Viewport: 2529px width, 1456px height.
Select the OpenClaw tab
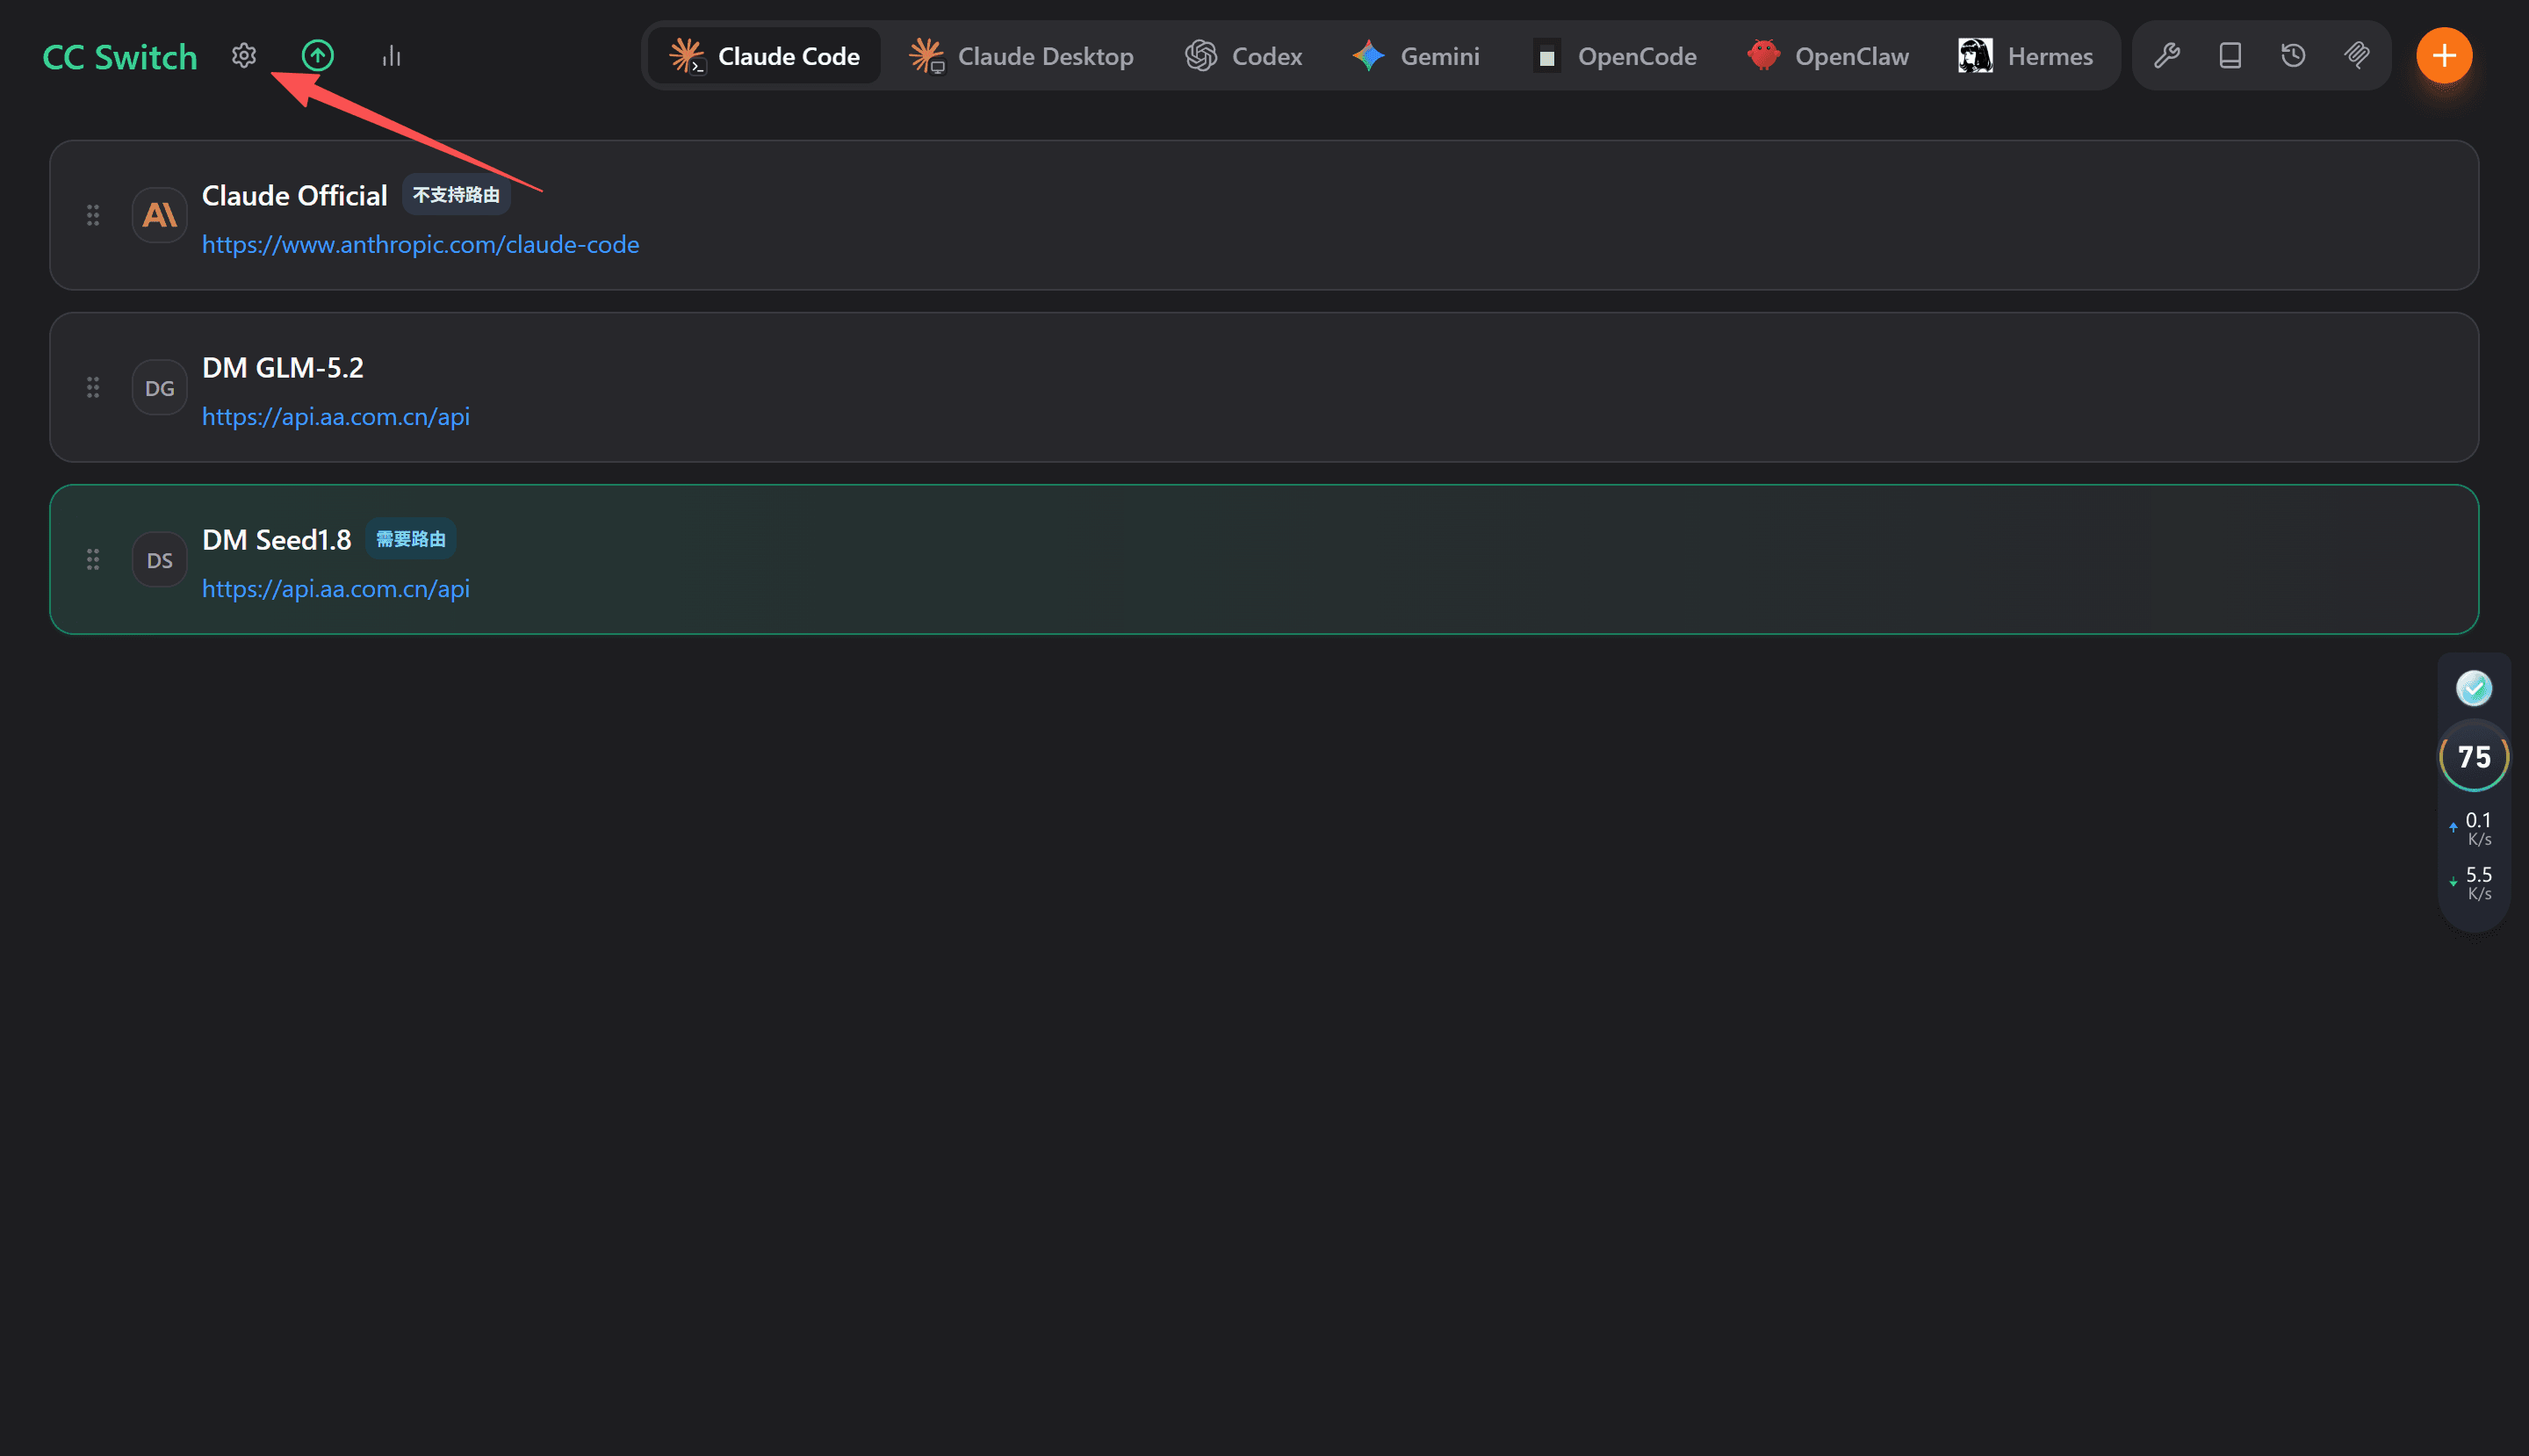tap(1828, 56)
